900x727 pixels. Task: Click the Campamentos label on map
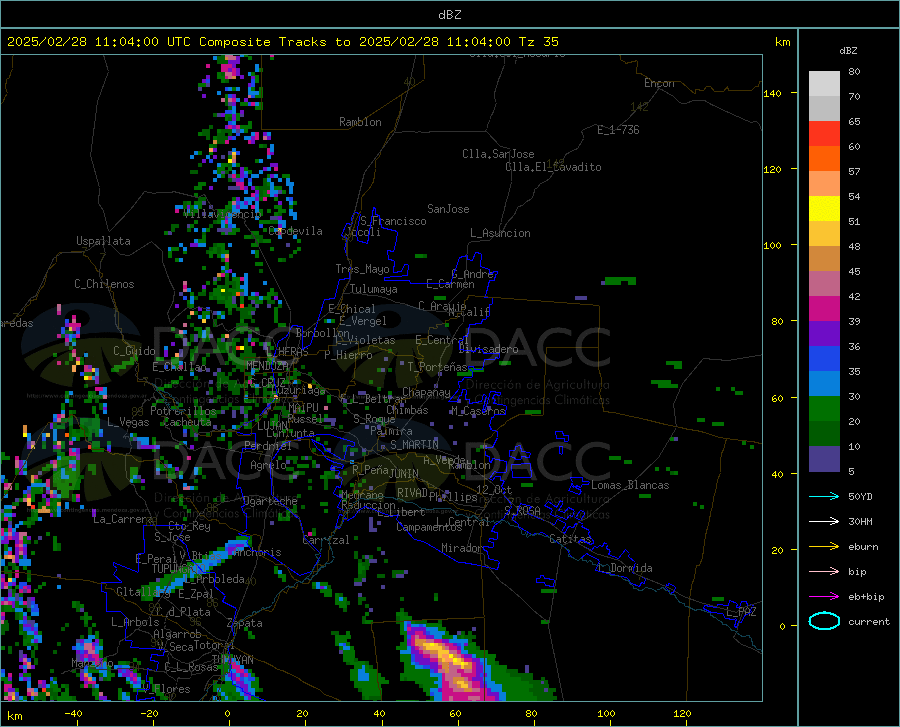(429, 527)
